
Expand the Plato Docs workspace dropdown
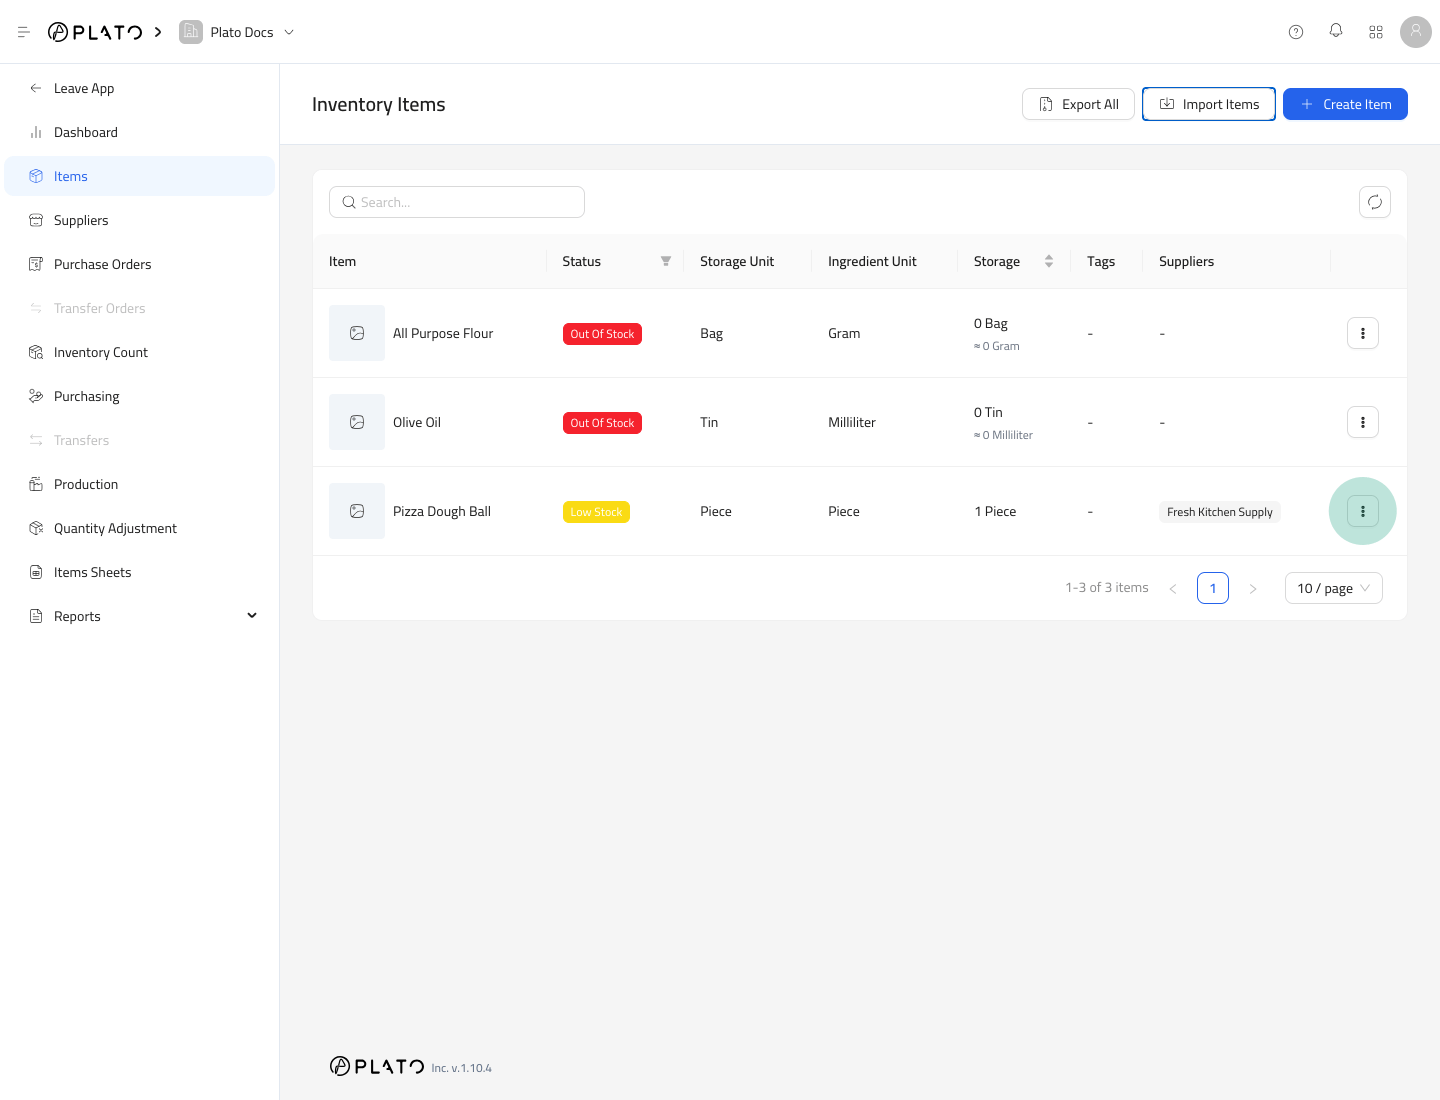[289, 32]
